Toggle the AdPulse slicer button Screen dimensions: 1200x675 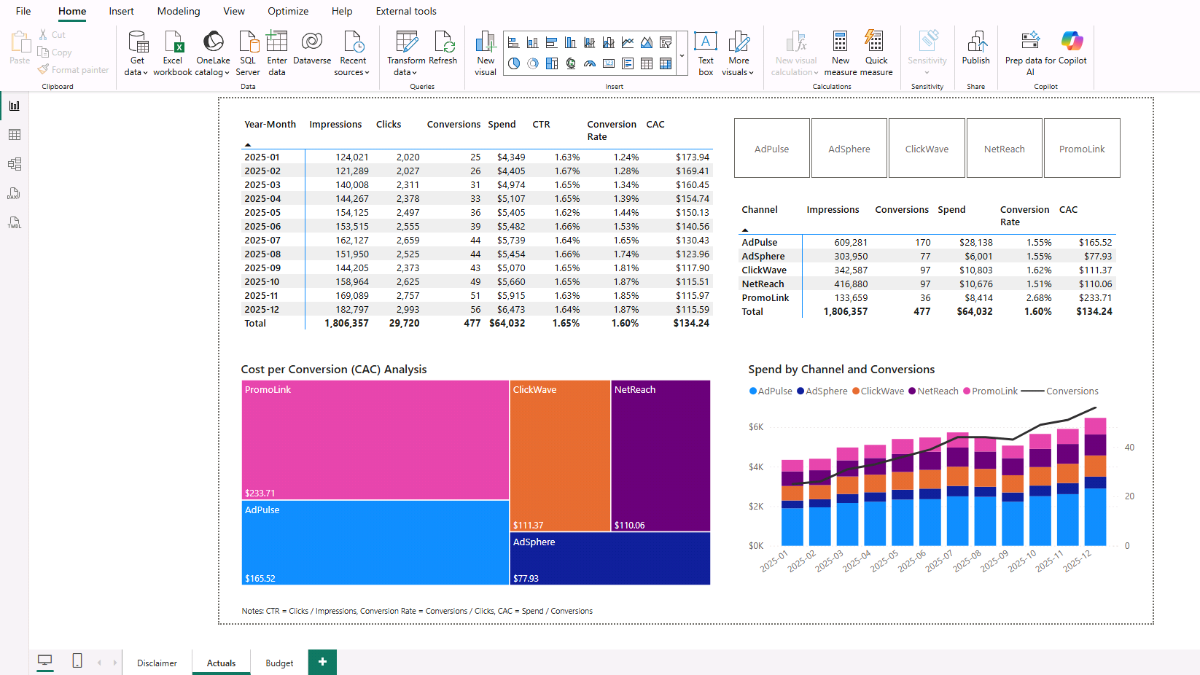click(x=771, y=149)
